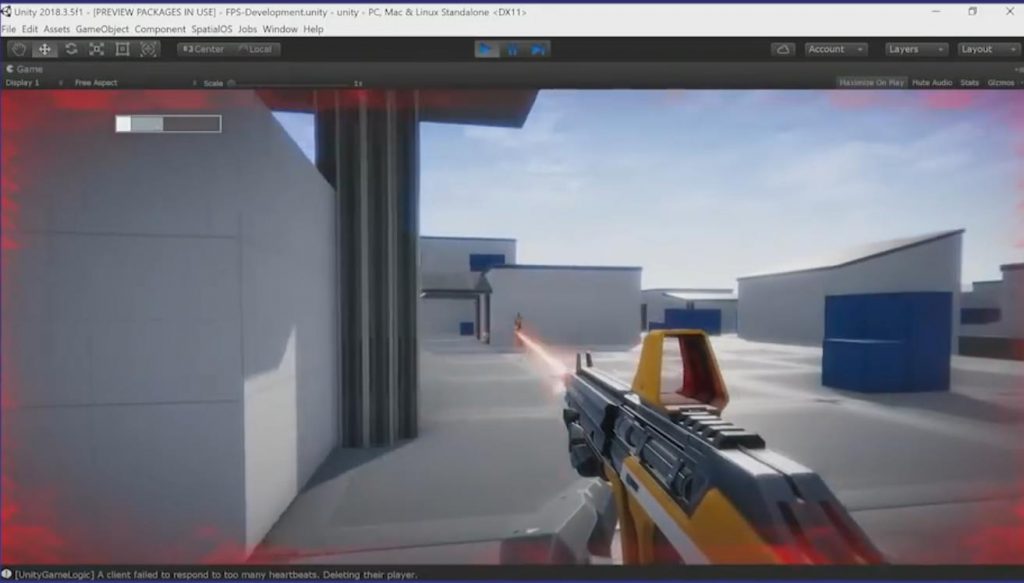
Task: Toggle pivot mode Center button
Action: click(204, 49)
